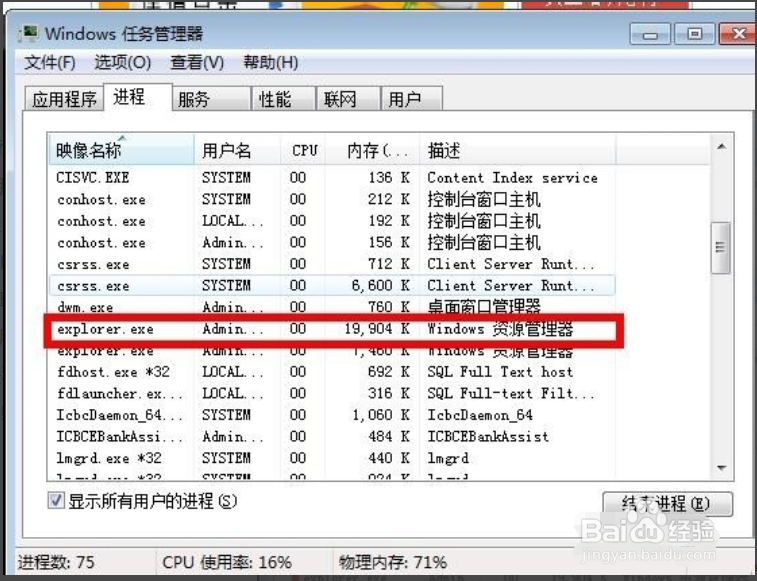Click the 结束进程 button
This screenshot has height=581, width=757.
(667, 504)
